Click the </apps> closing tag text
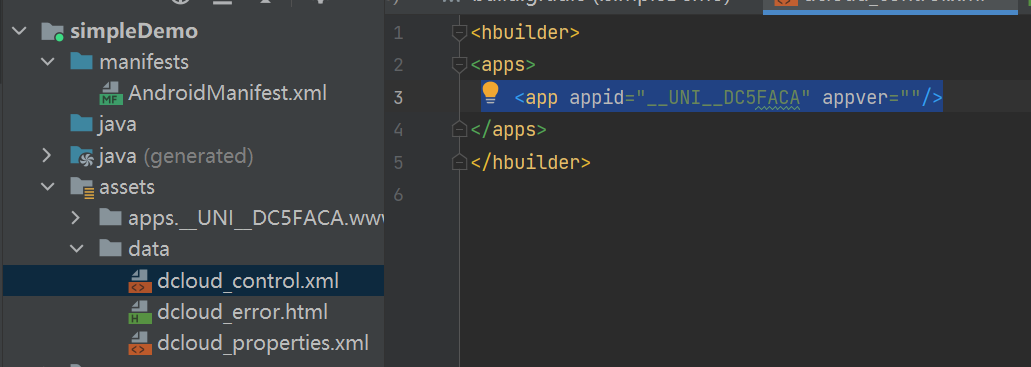 click(x=509, y=130)
